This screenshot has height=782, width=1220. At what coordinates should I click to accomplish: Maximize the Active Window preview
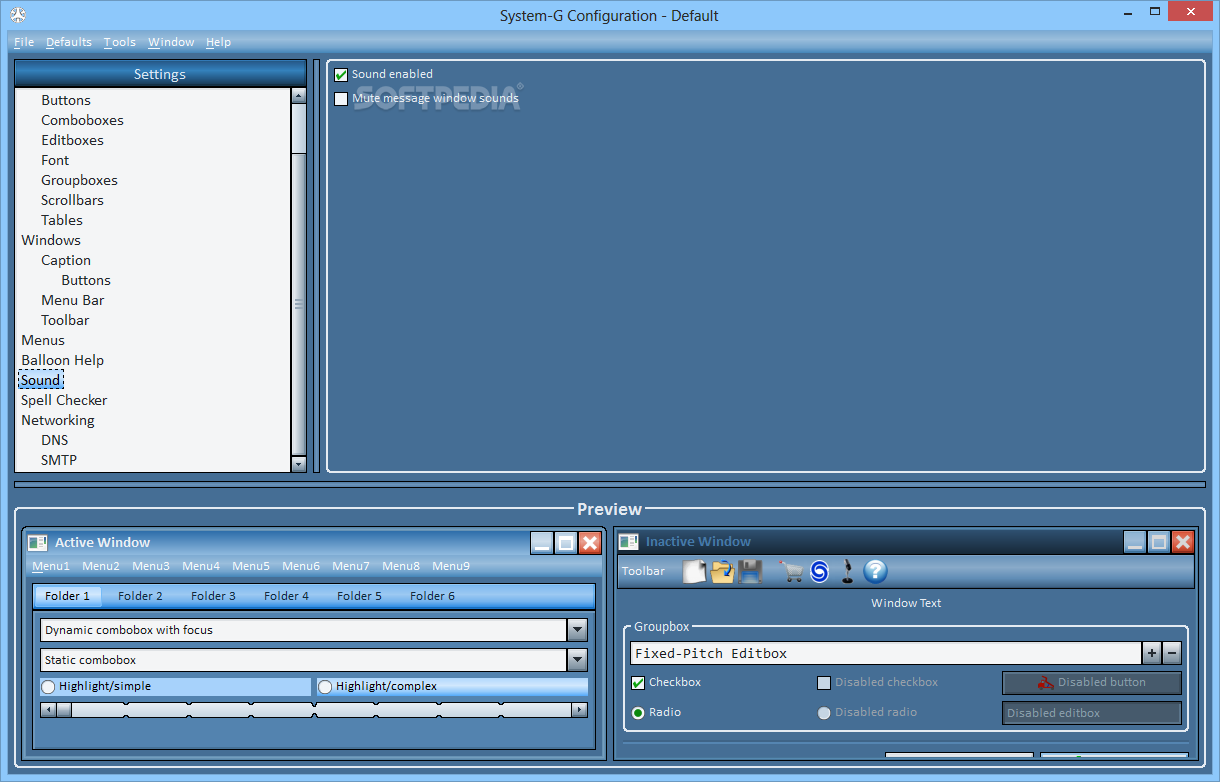[566, 543]
